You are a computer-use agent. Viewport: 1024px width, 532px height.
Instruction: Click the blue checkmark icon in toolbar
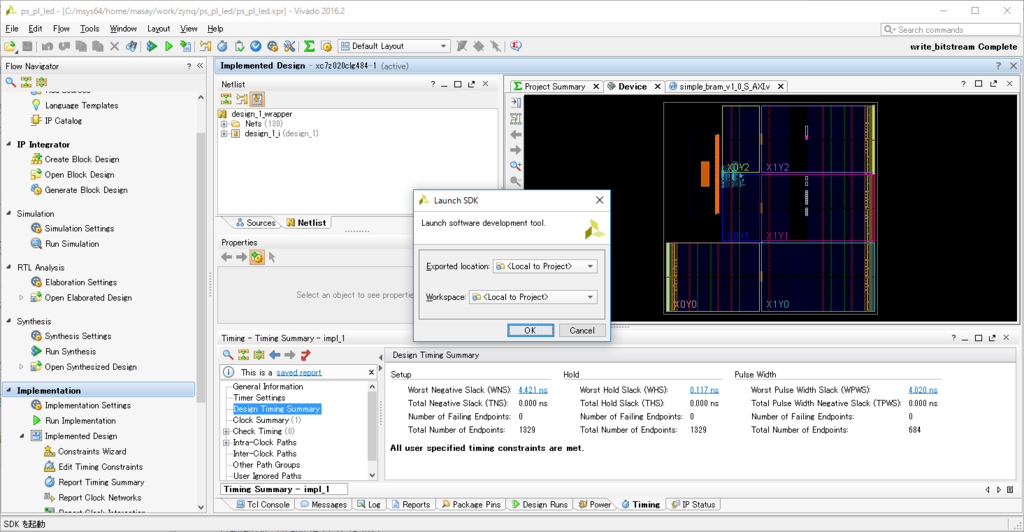tap(256, 46)
